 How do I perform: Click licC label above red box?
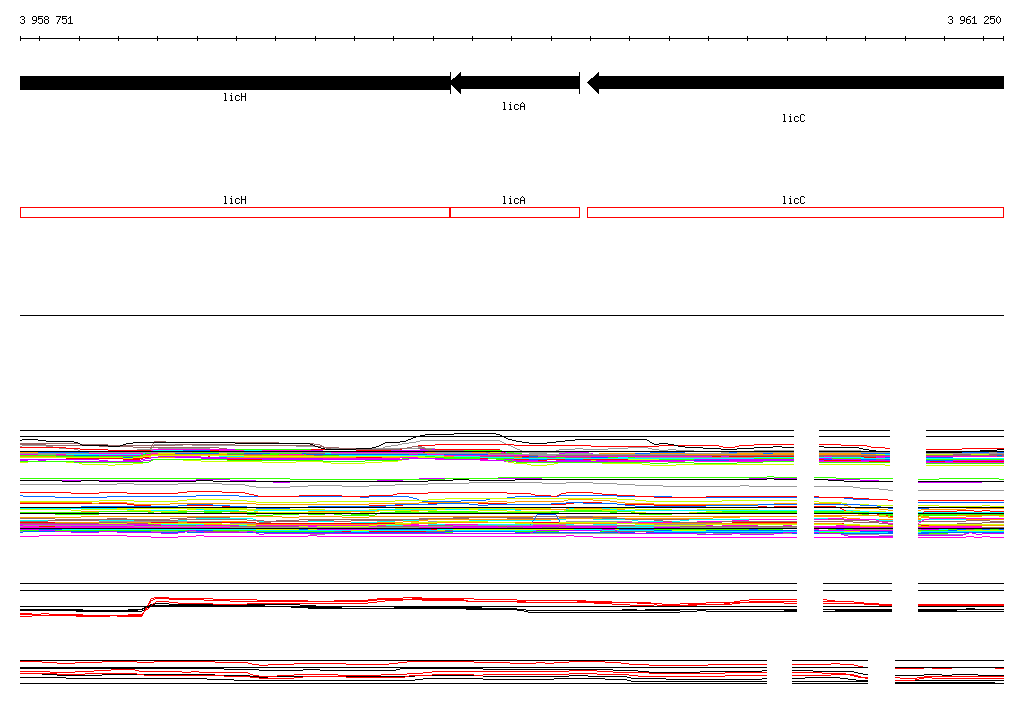[x=793, y=200]
